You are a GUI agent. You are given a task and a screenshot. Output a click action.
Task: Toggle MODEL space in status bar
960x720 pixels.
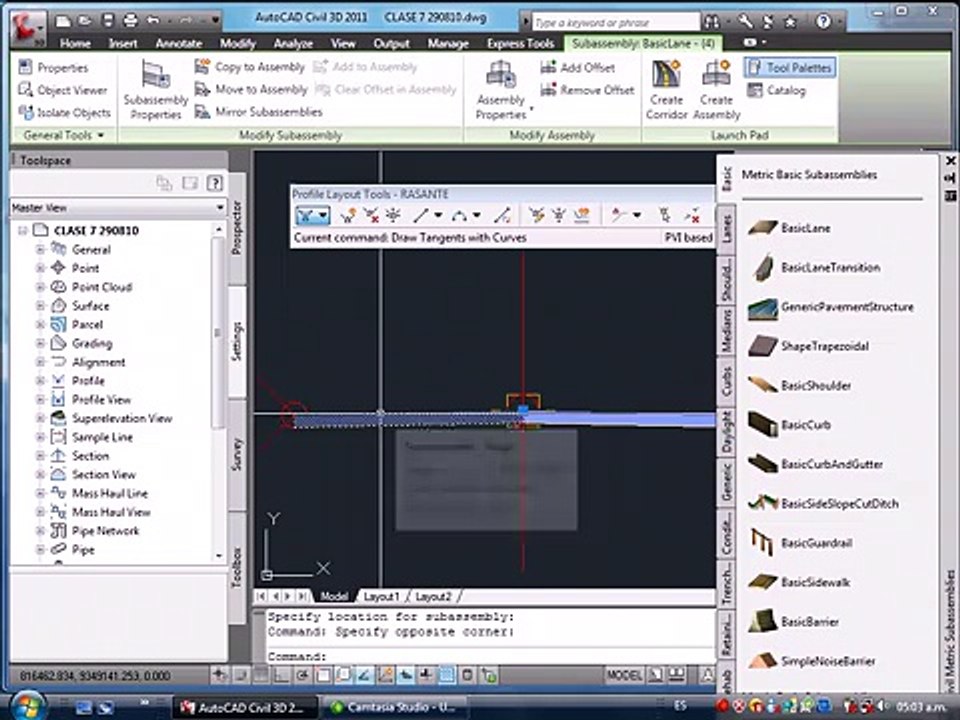(x=624, y=675)
